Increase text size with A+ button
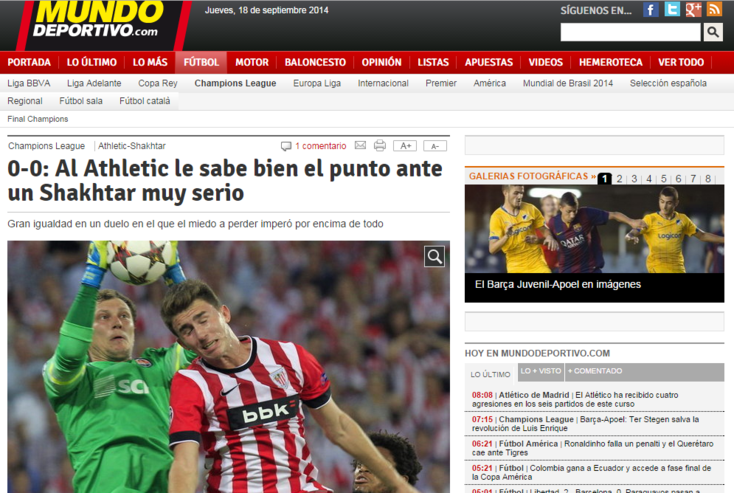 tap(405, 146)
